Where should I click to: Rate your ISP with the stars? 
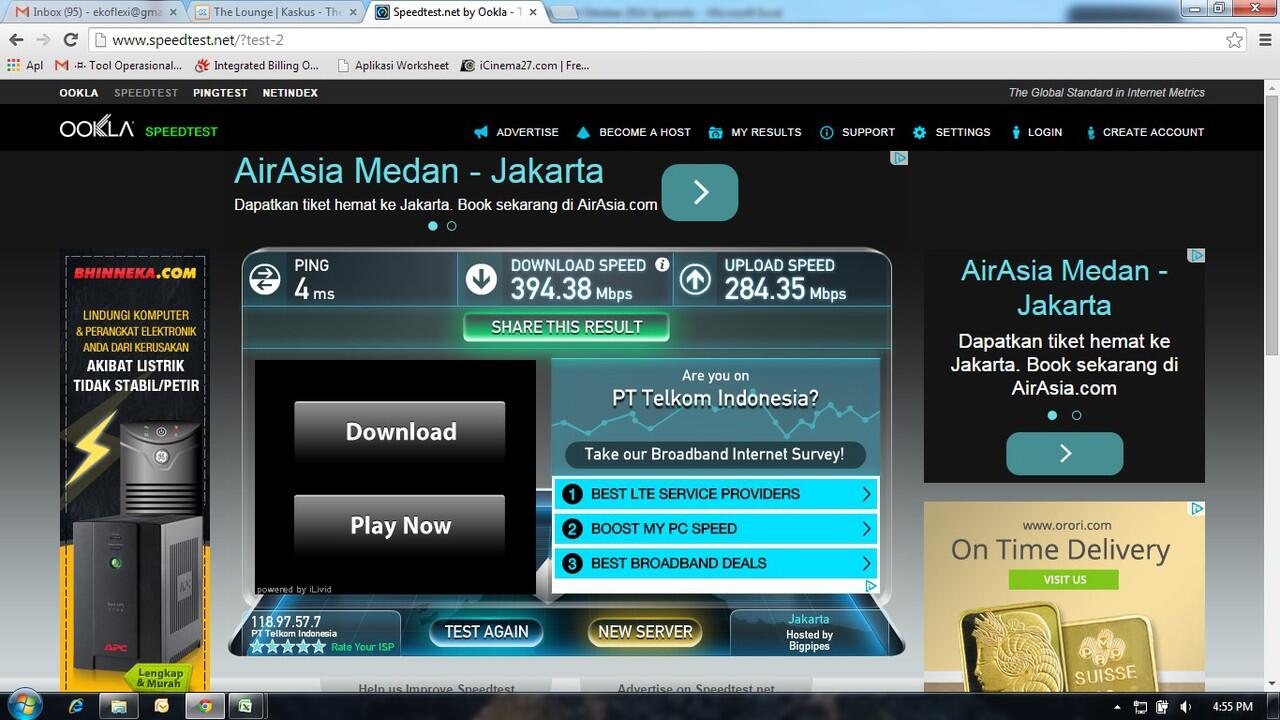click(288, 647)
